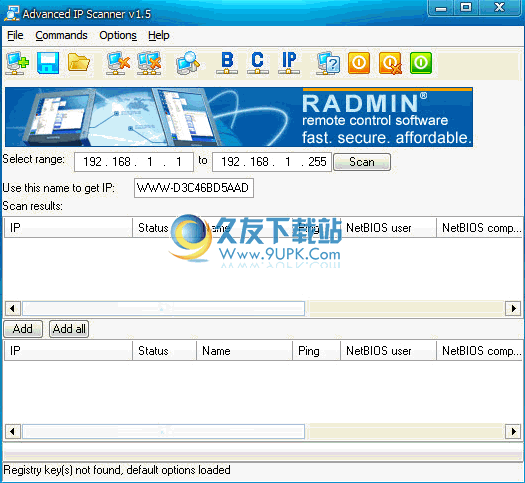Screen dimensions: 525x483
Task: Click the Add button
Action: 23,329
